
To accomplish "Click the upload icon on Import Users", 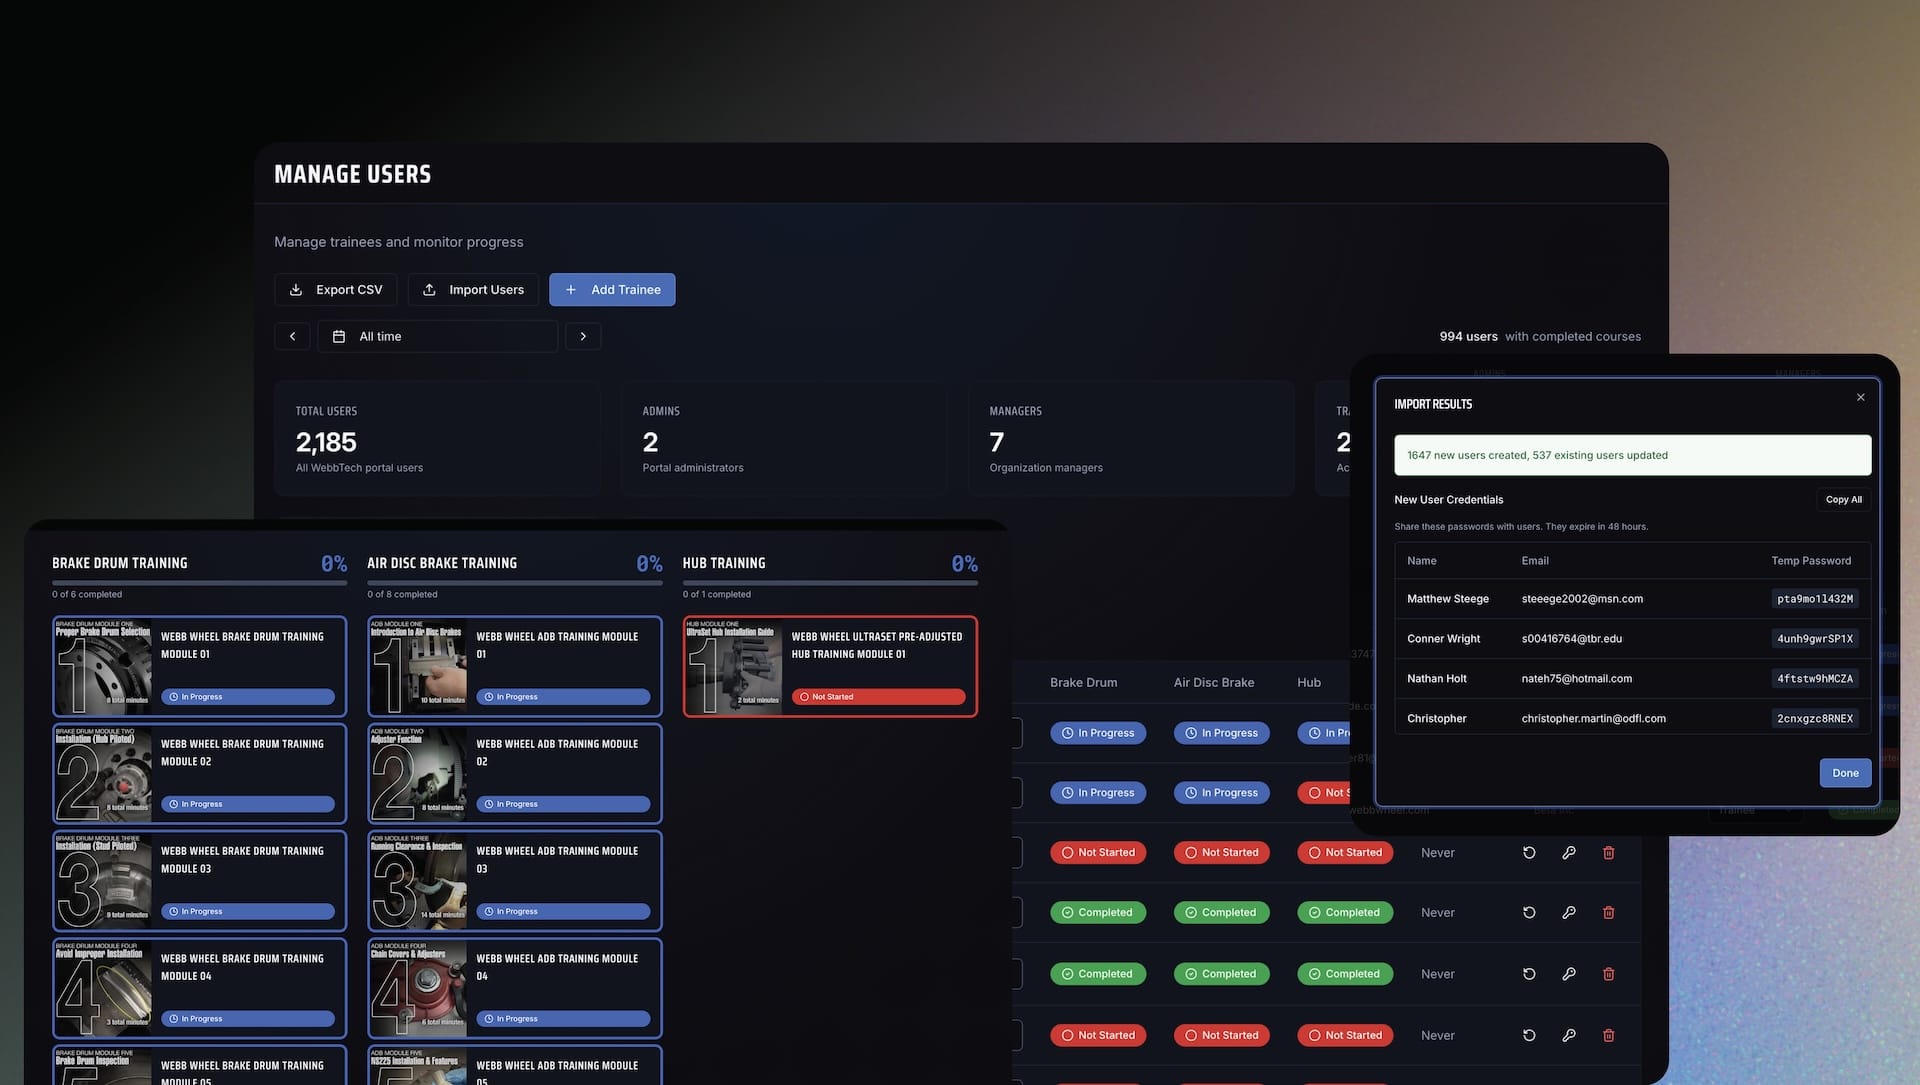I will click(431, 289).
